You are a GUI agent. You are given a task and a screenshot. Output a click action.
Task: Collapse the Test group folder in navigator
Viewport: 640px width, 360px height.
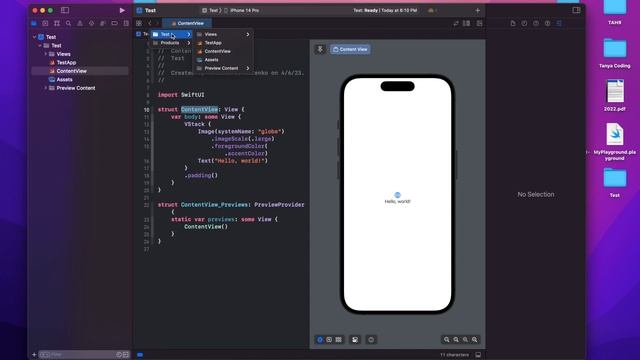40,46
